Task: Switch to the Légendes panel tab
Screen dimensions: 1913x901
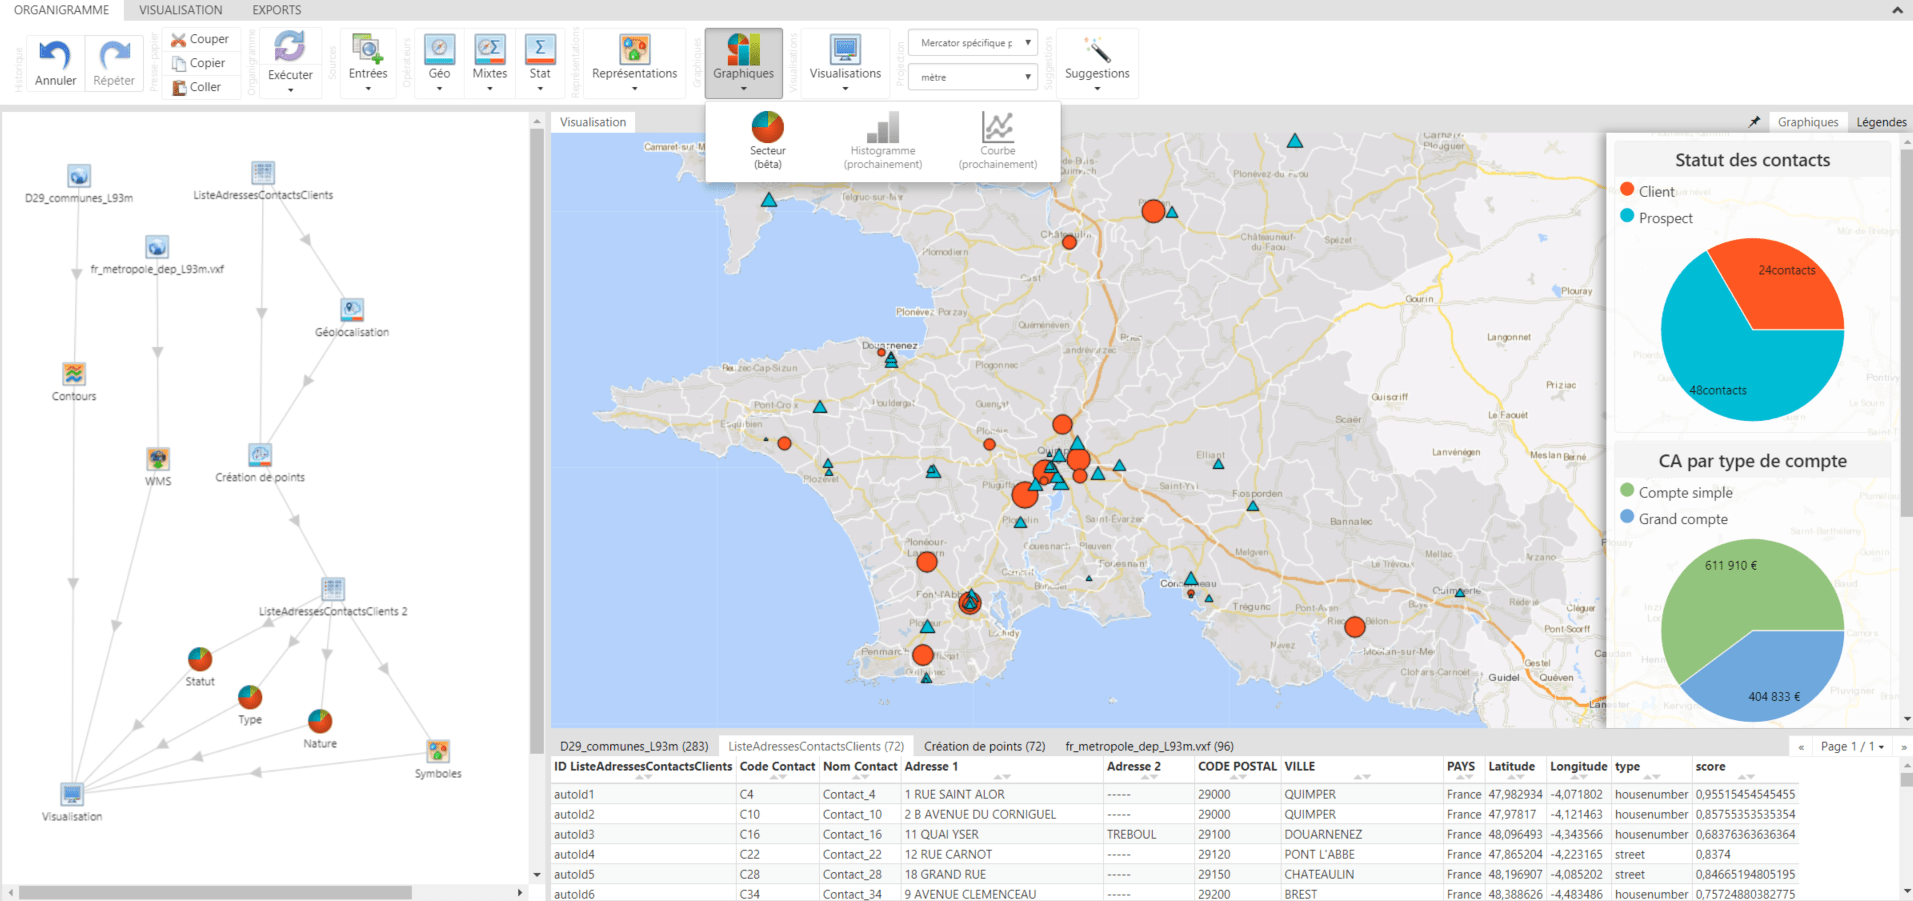Action: coord(1881,122)
